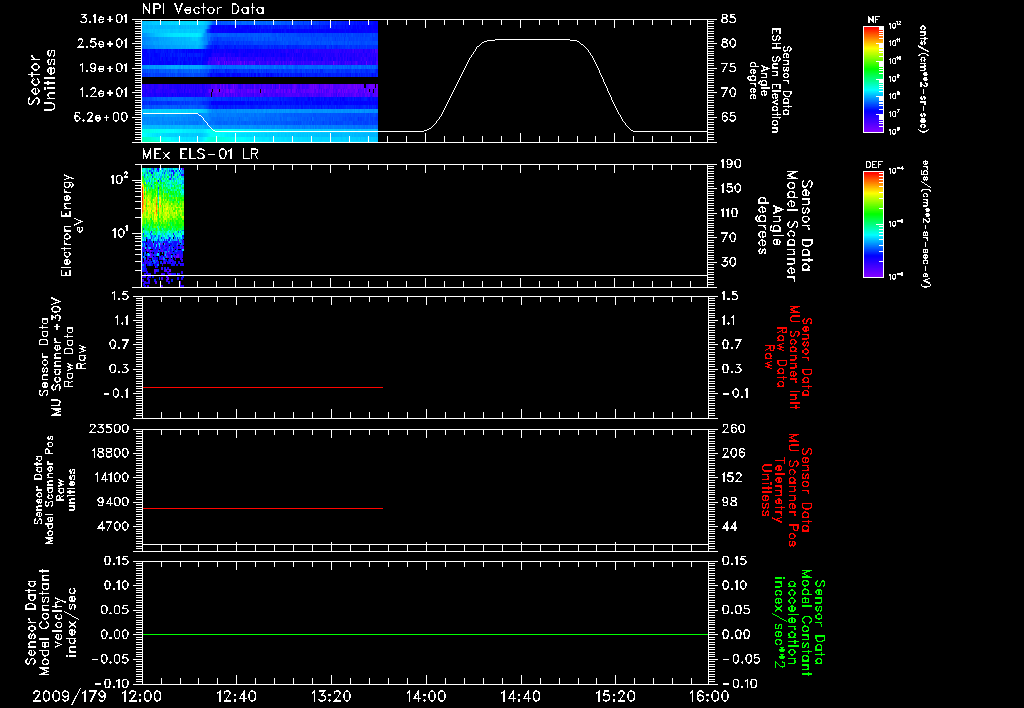Click the ELS electron energy spectrogram image

(x=163, y=227)
